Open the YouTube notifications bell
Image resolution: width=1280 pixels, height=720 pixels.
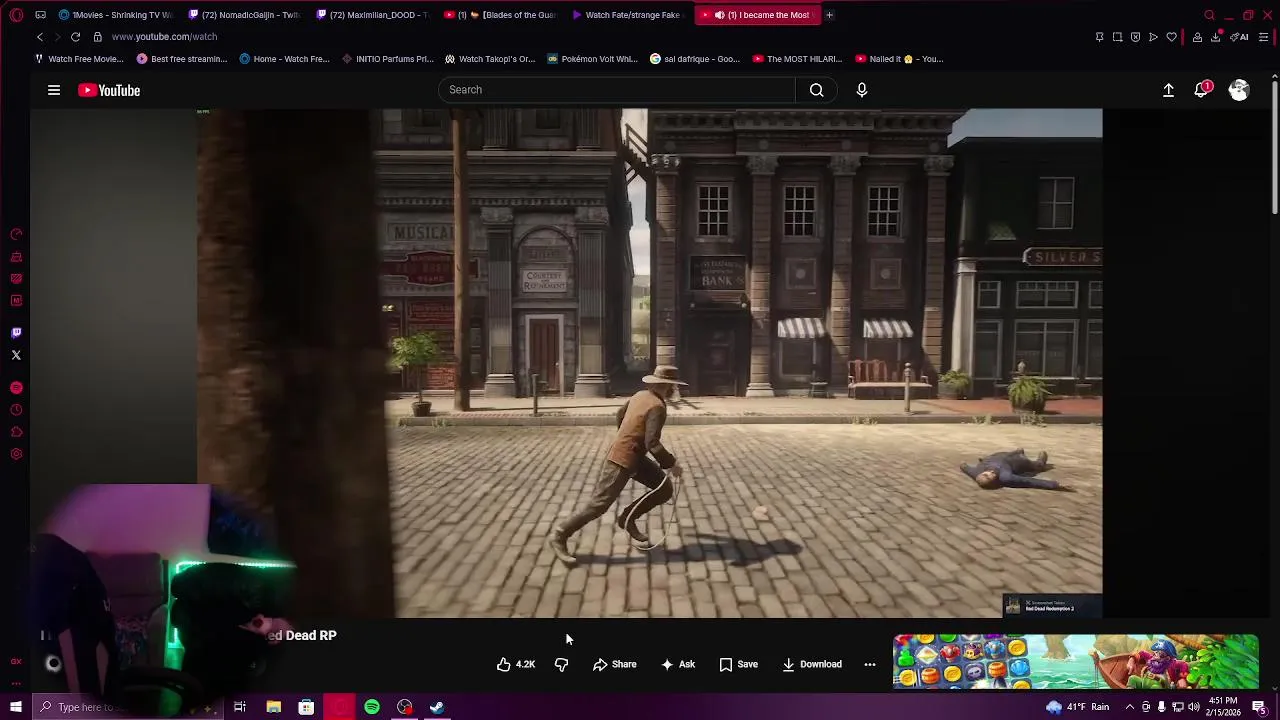1202,90
